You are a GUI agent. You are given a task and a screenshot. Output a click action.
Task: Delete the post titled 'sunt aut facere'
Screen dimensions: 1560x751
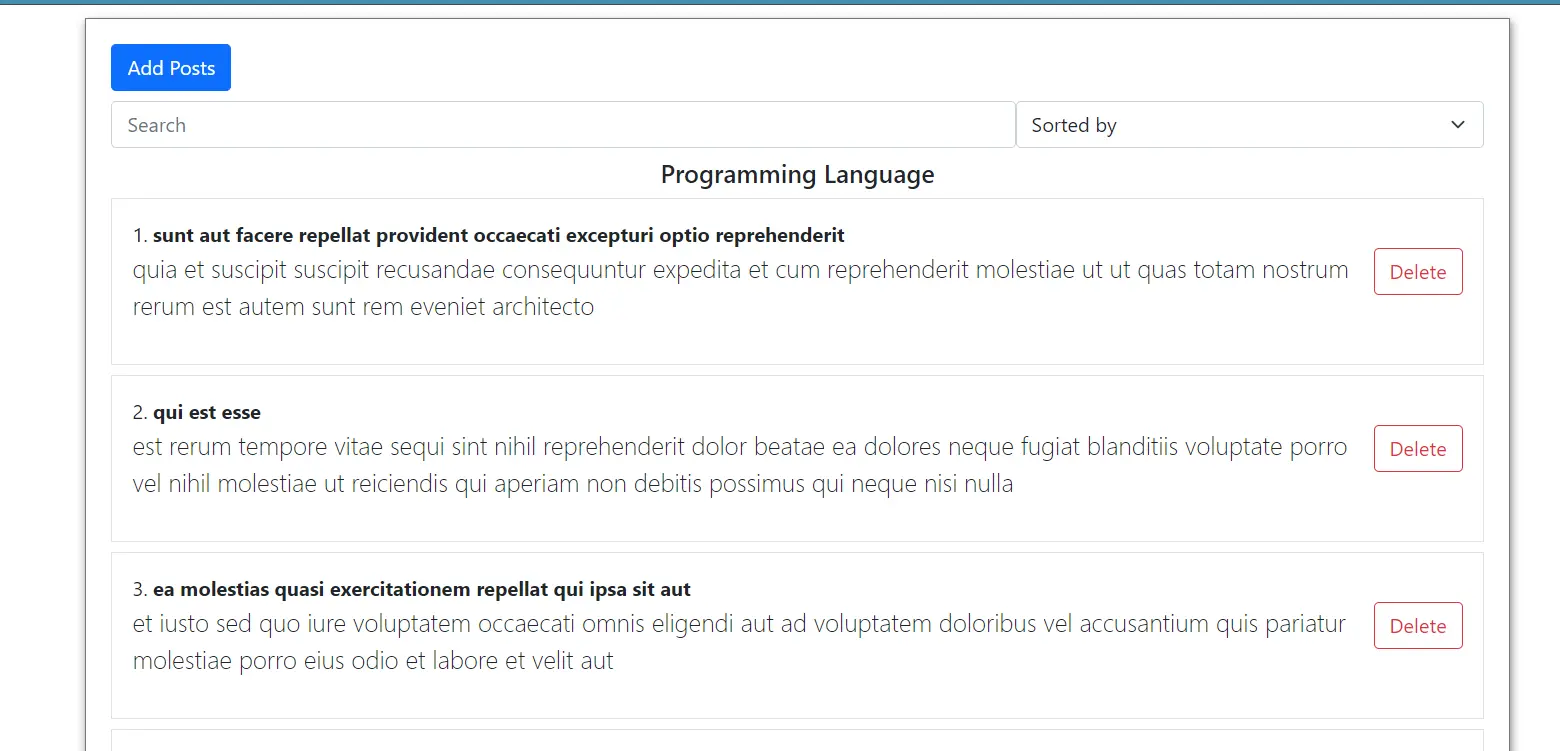tap(1417, 272)
